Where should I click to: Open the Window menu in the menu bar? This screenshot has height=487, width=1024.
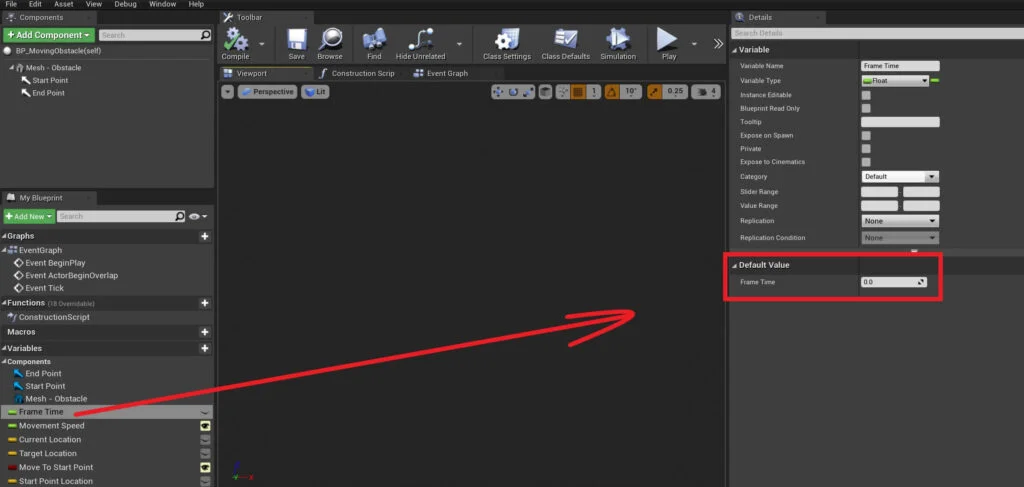click(x=162, y=5)
